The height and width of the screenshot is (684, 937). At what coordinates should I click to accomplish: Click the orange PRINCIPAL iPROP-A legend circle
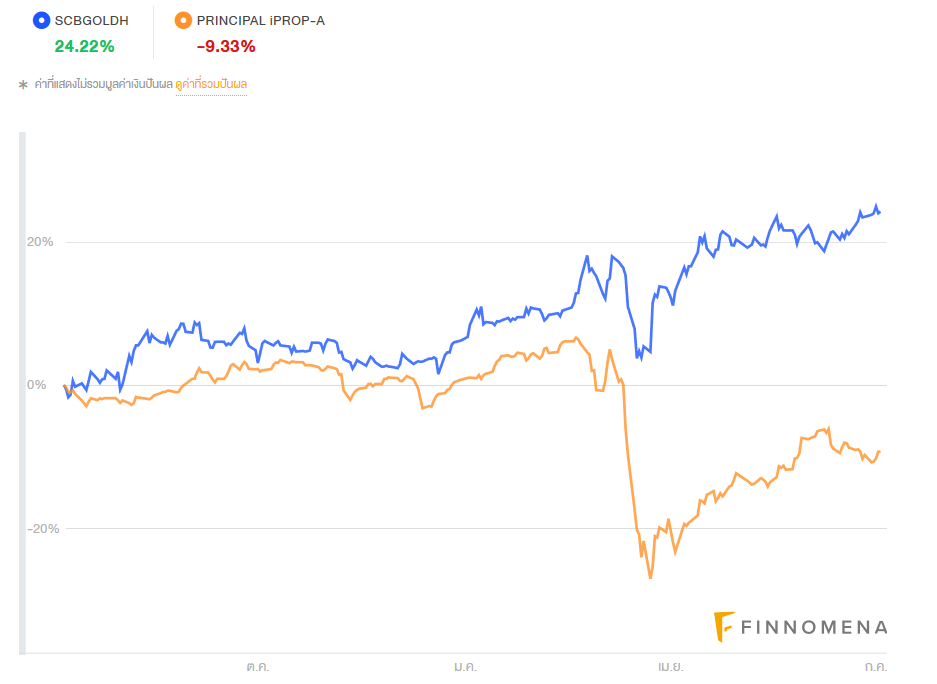tap(183, 20)
